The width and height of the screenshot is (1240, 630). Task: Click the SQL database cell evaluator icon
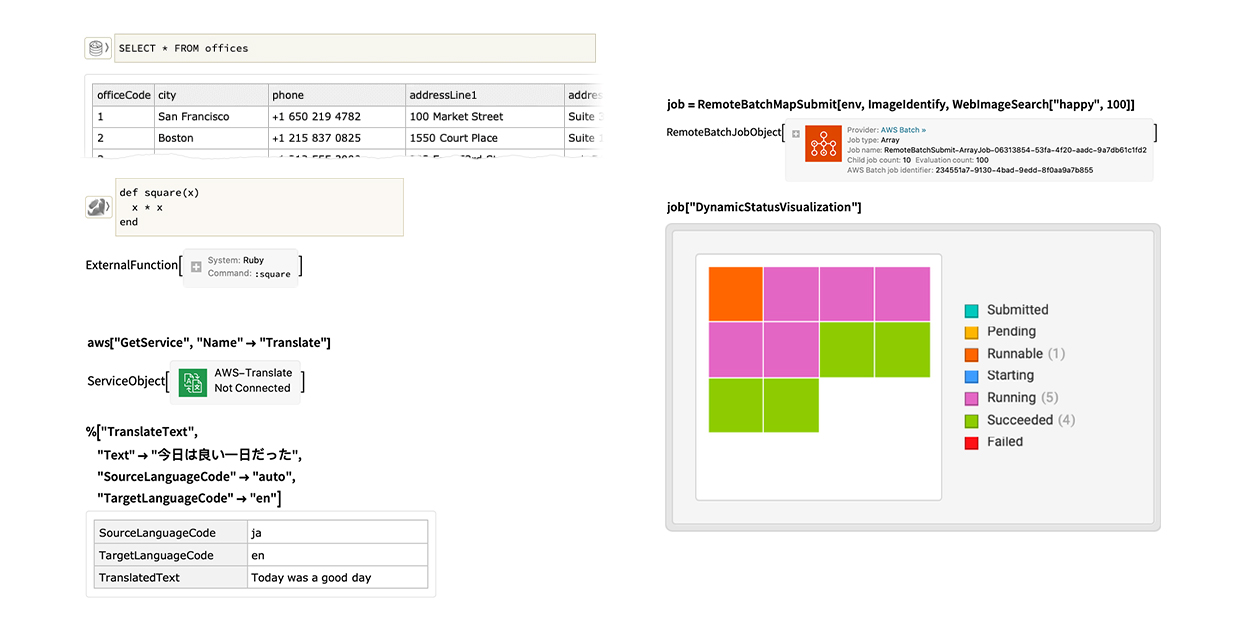[97, 47]
